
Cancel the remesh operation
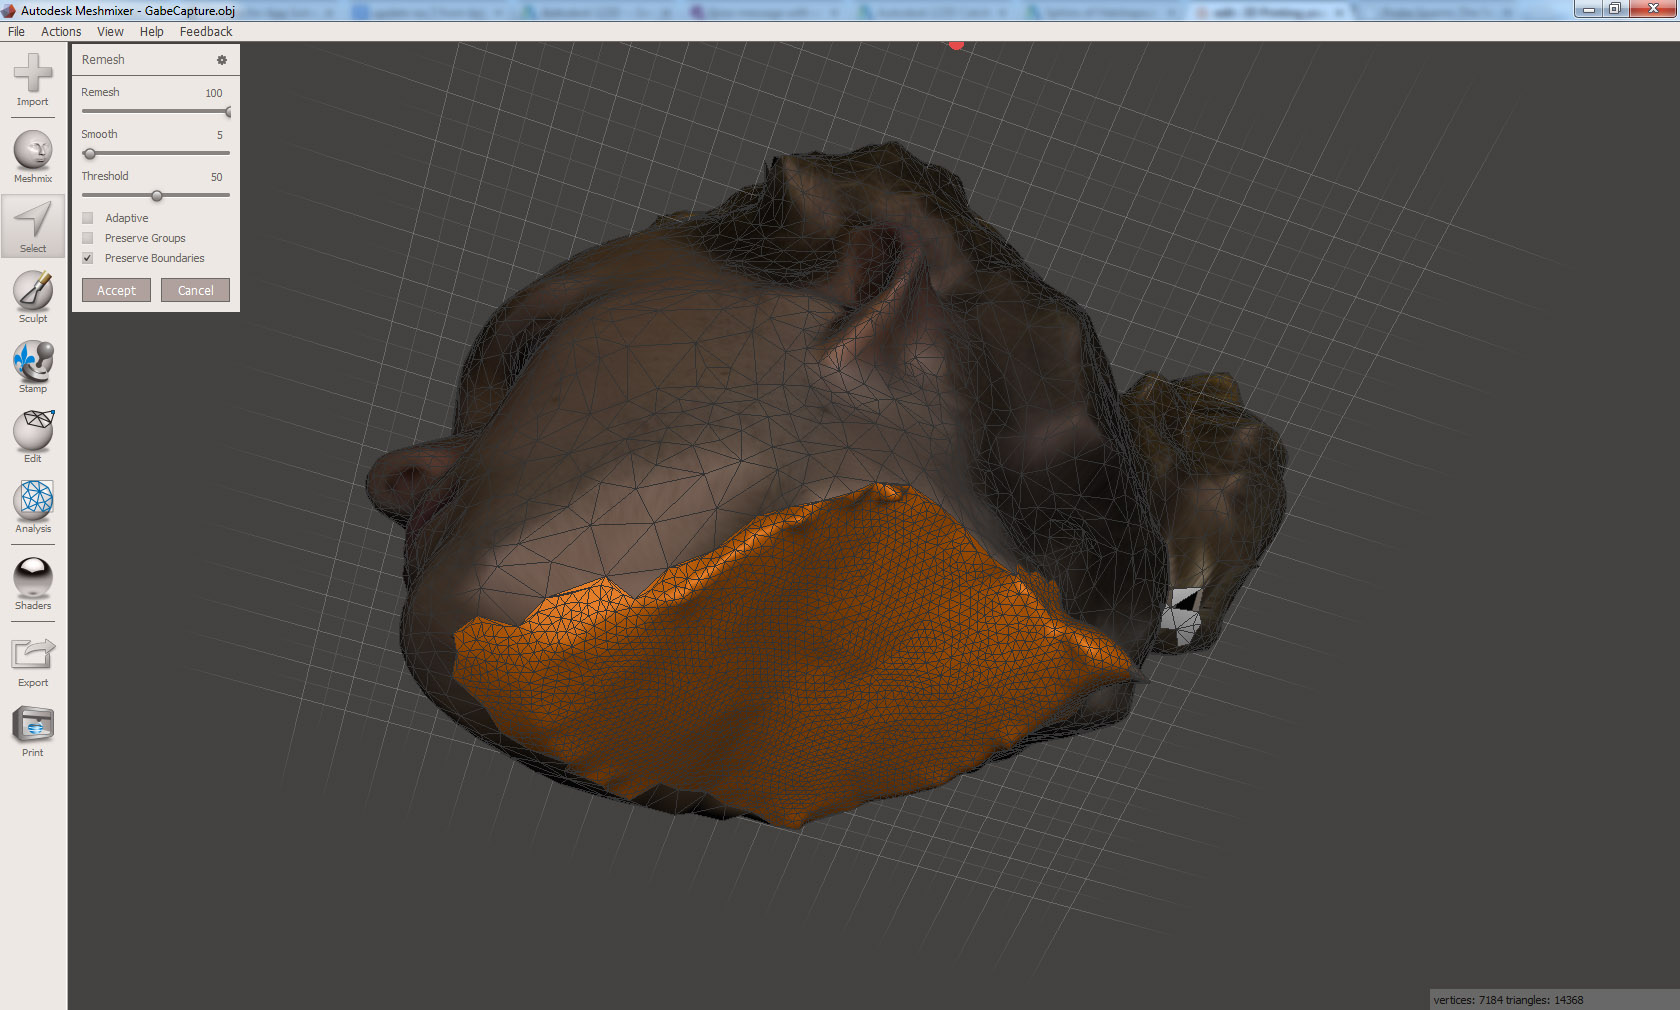195,290
